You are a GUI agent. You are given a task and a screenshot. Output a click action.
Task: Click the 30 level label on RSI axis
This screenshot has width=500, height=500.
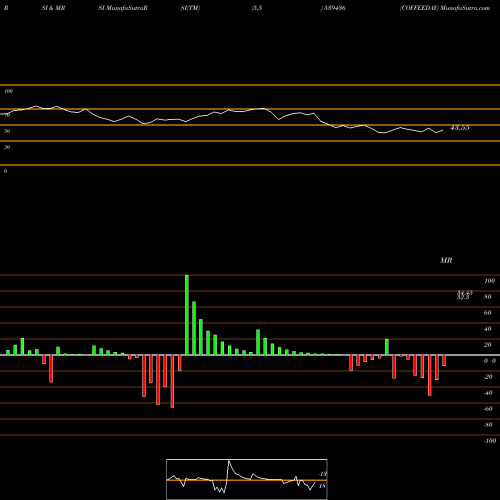pyautogui.click(x=7, y=147)
